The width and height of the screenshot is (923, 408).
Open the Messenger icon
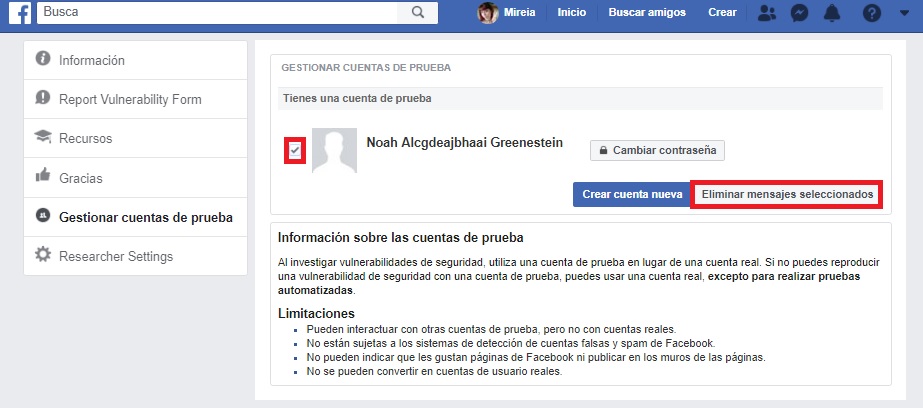pos(799,13)
